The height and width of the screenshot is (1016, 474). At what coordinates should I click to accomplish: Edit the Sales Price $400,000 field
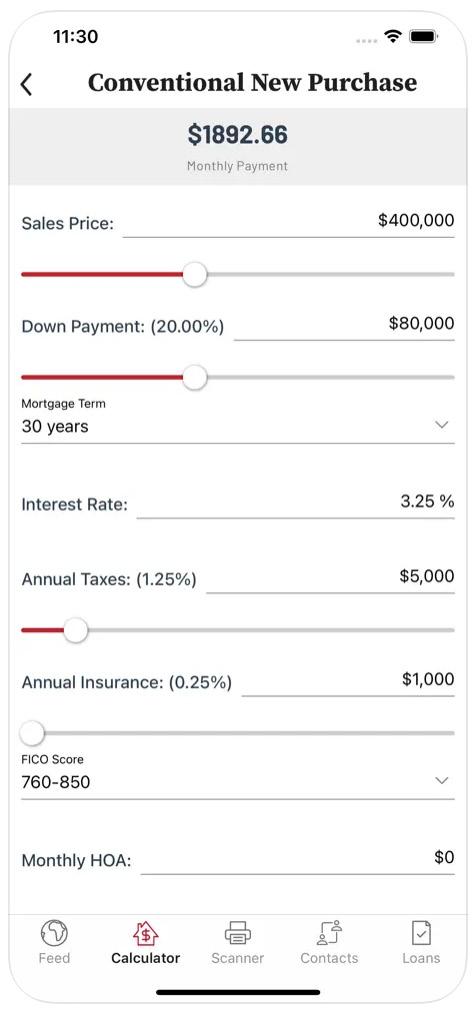point(288,222)
